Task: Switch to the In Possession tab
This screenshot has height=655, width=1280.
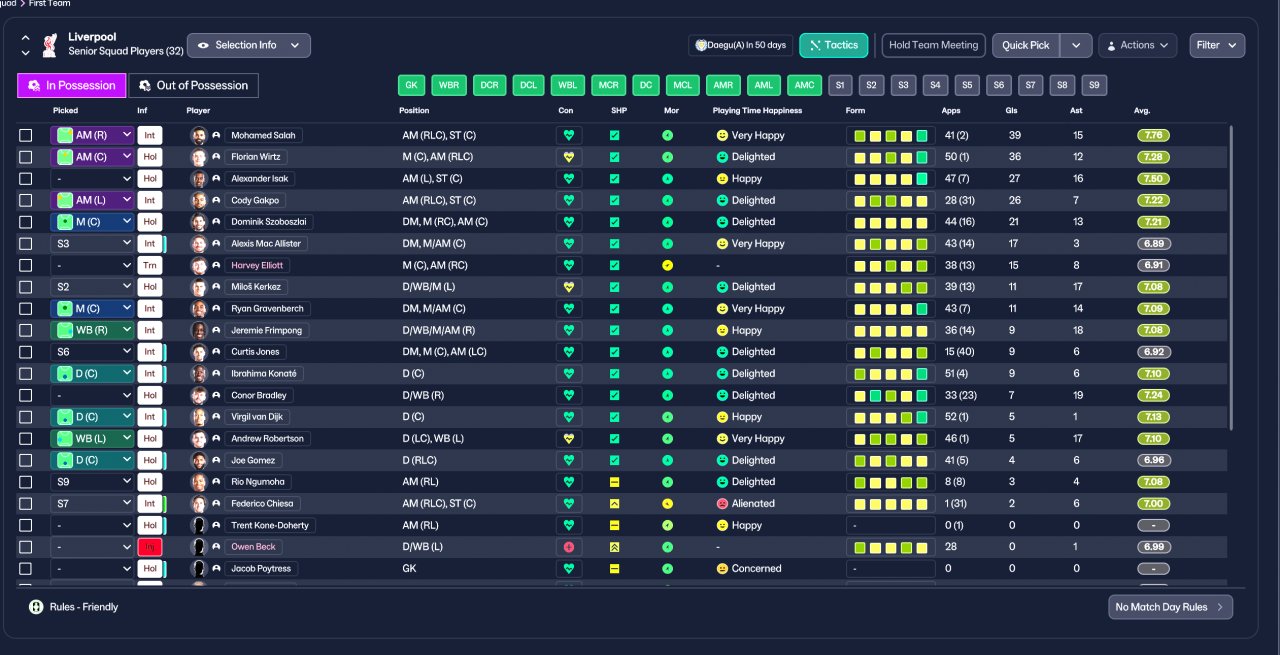Action: point(73,85)
